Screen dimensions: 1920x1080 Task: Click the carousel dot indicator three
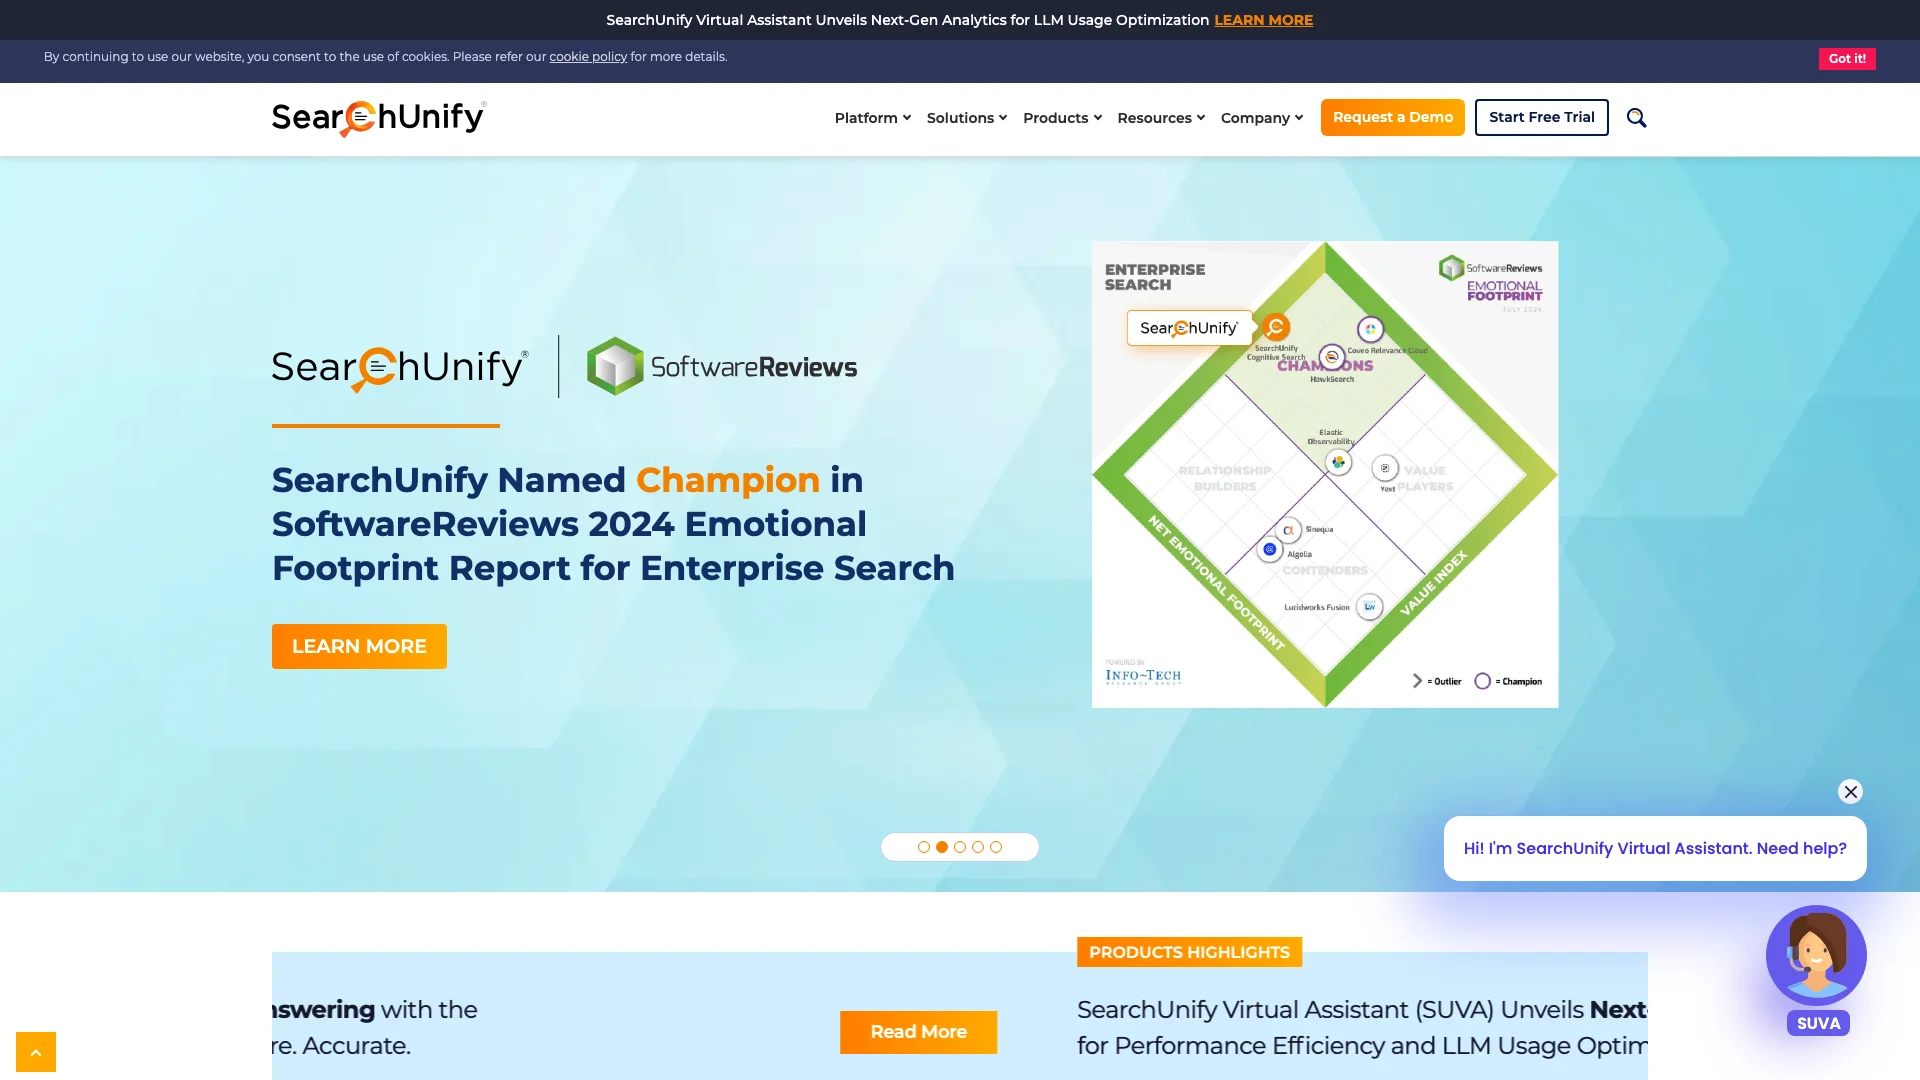pyautogui.click(x=960, y=847)
